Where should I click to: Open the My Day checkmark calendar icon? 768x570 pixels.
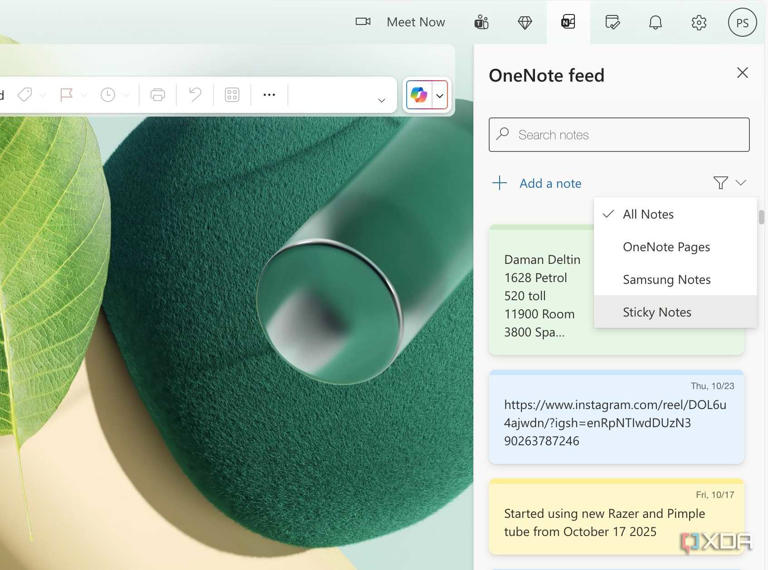(x=612, y=22)
